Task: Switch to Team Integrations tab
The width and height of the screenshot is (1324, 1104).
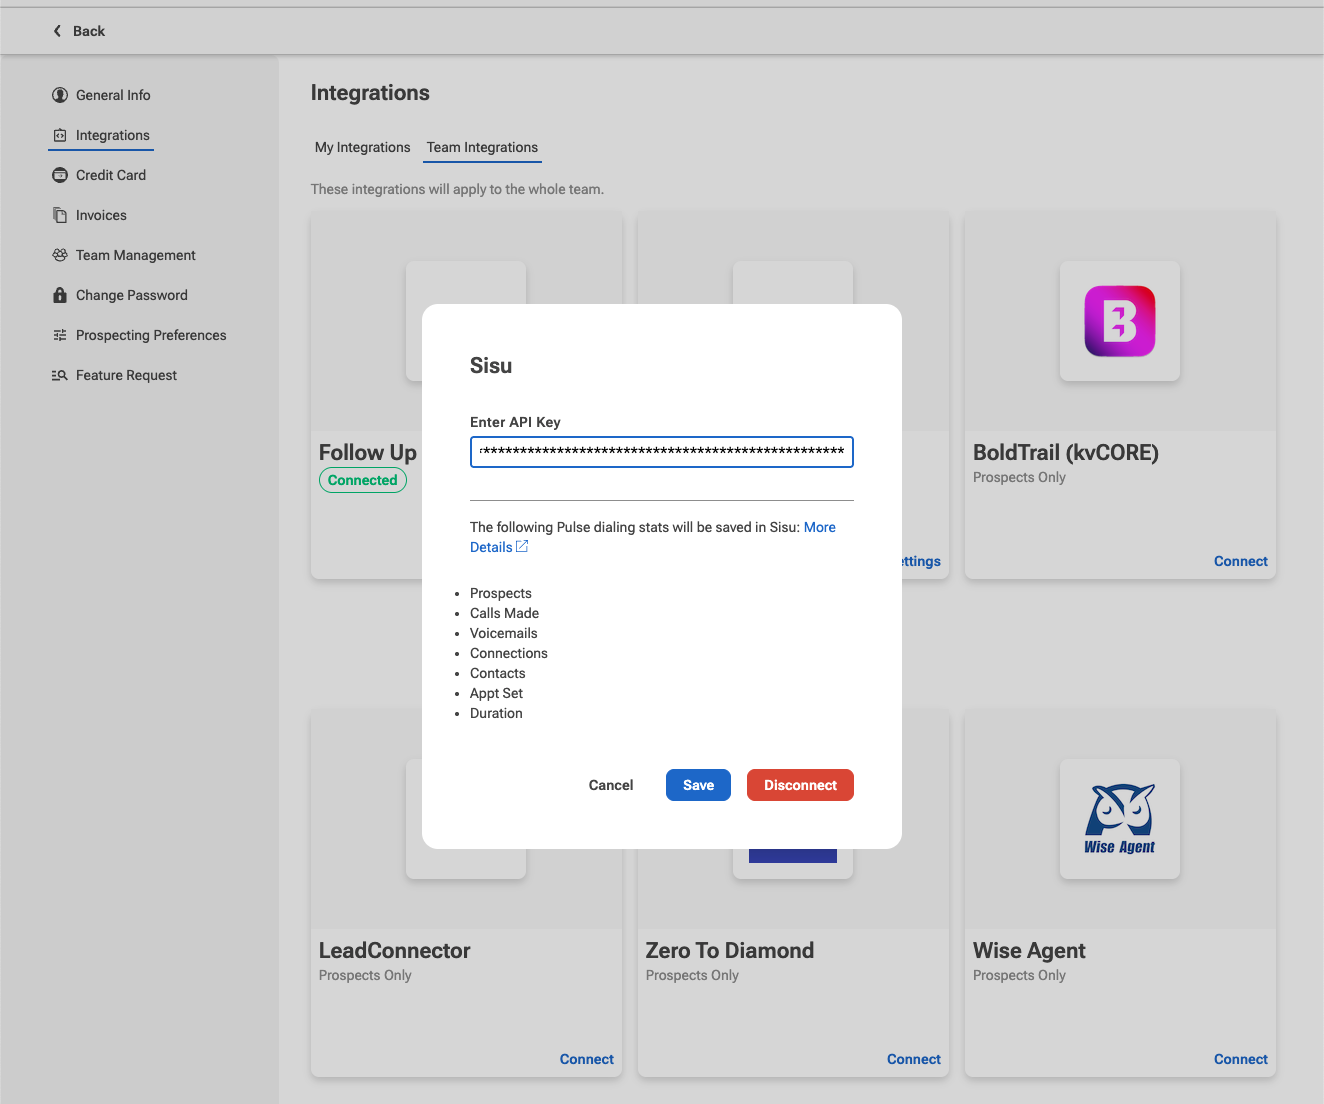Action: tap(482, 147)
